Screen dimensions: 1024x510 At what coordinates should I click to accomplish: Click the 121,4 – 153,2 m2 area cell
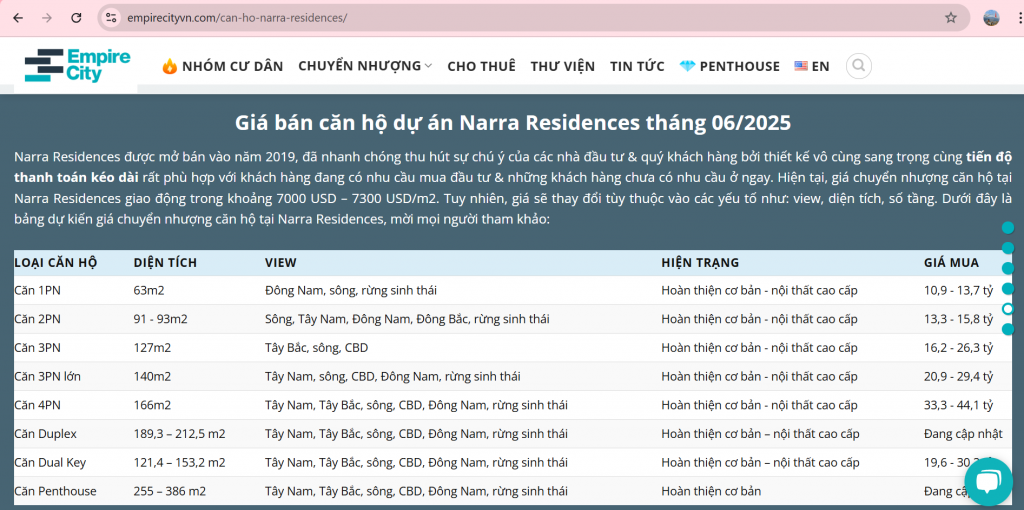(179, 462)
